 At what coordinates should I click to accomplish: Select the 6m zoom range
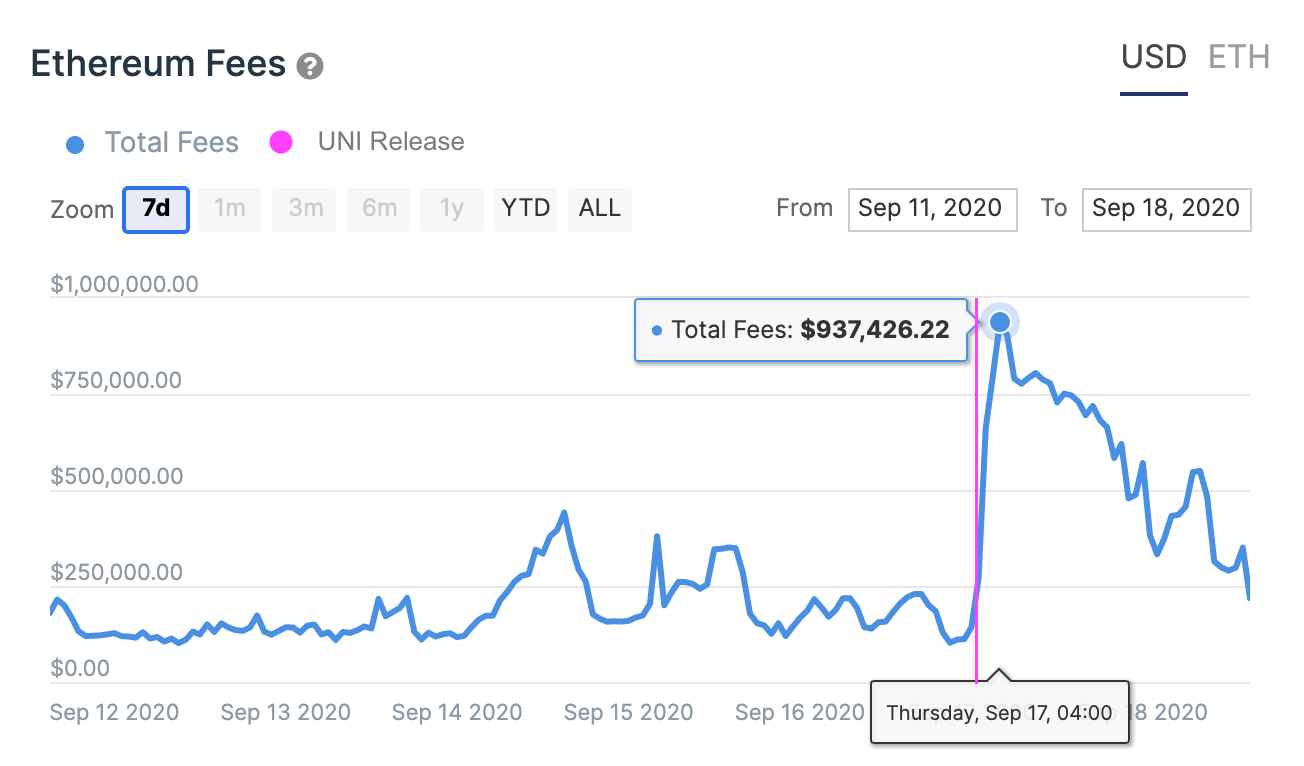tap(380, 209)
